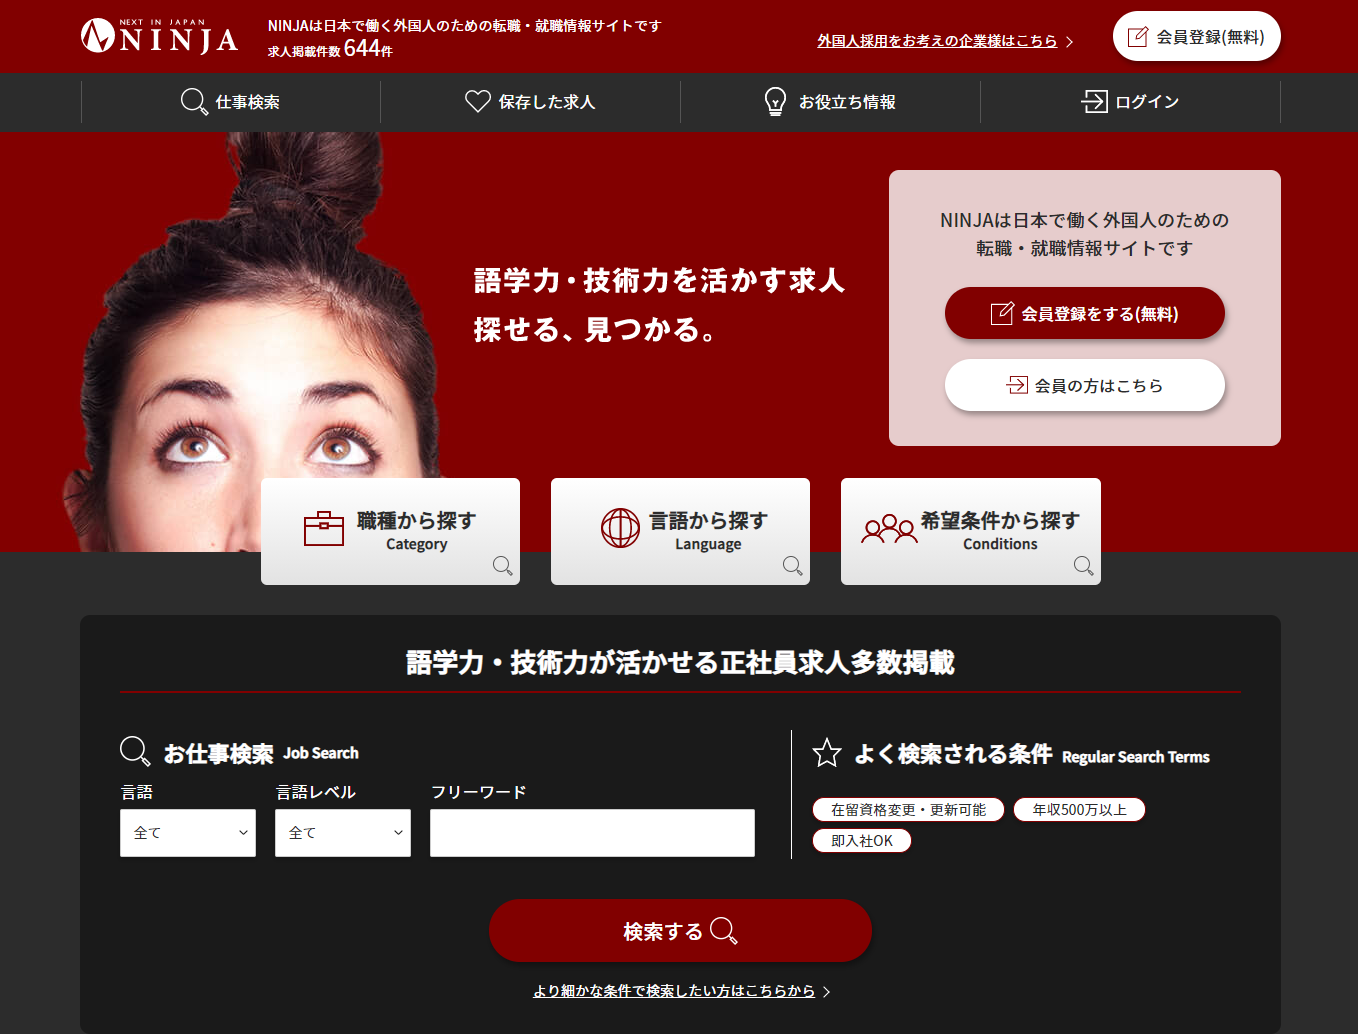Viewport: 1358px width, 1034px height.
Task: Click the heart icon beside 保存した求人
Action: 478,101
